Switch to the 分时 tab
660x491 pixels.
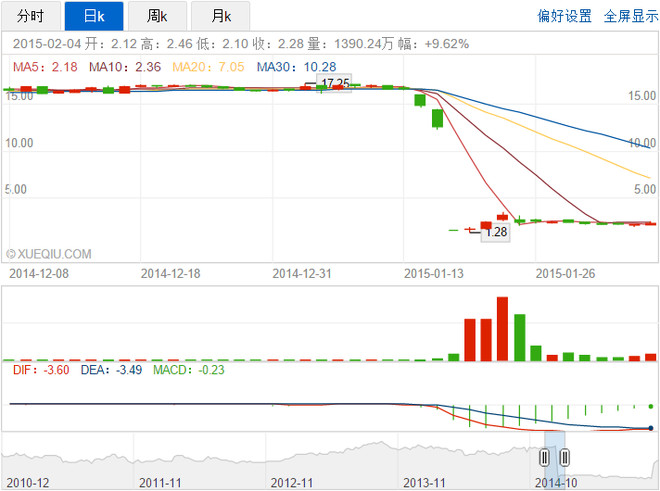coord(31,16)
